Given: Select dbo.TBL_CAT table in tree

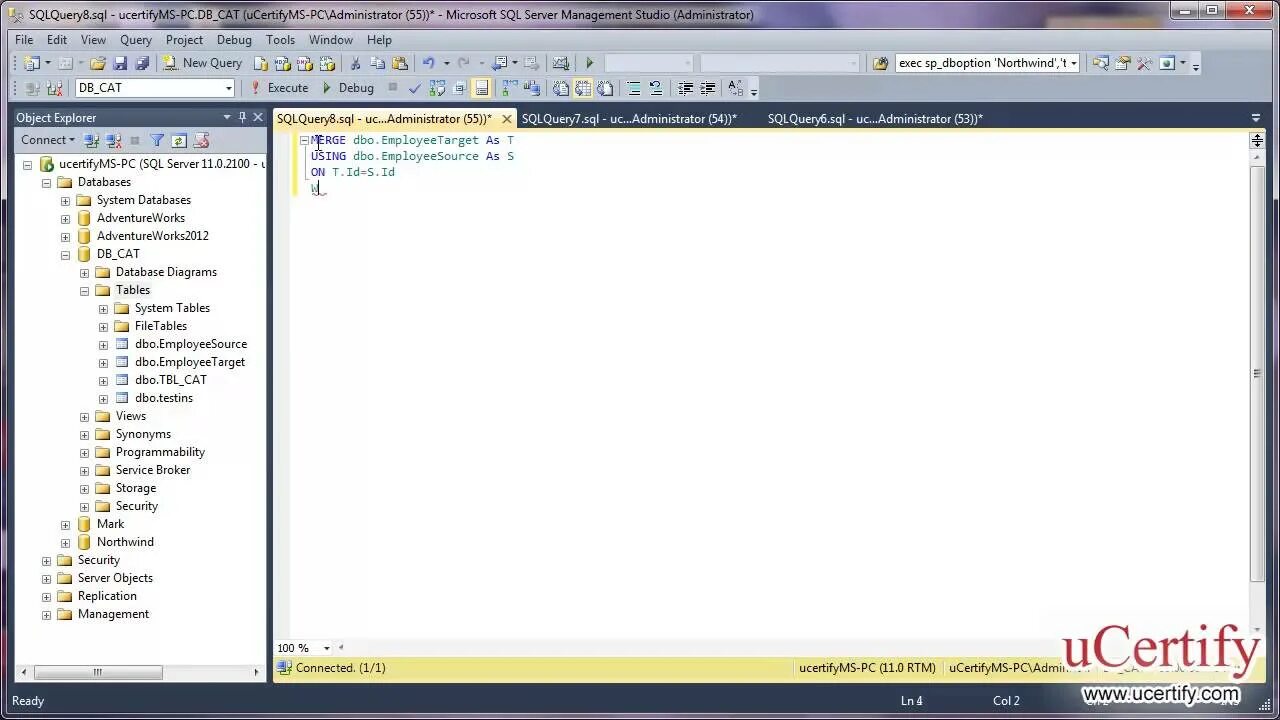Looking at the screenshot, I should point(171,380).
